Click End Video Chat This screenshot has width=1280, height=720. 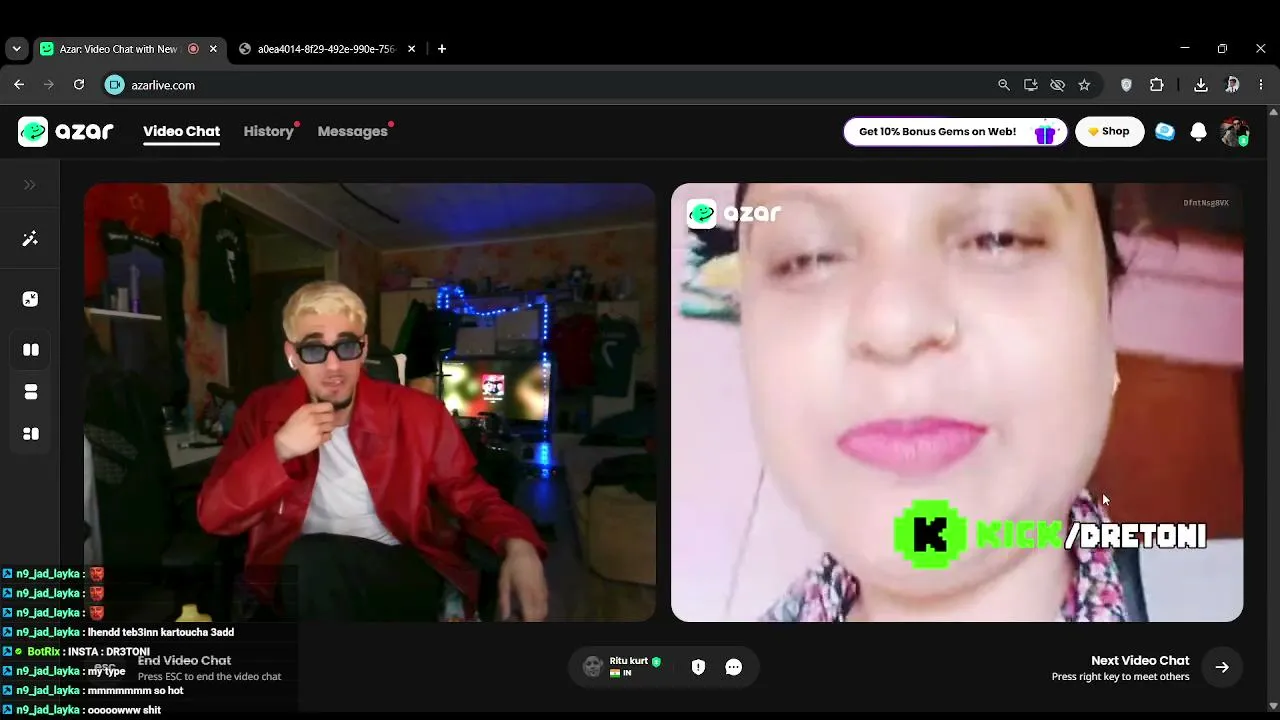[184, 660]
